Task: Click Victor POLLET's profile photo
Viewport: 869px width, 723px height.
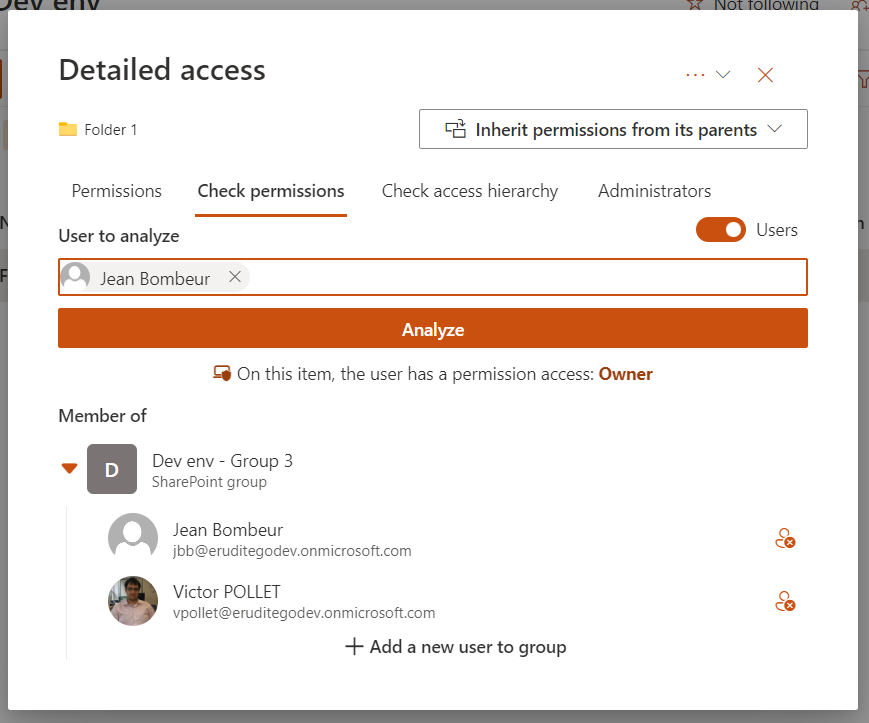Action: (x=132, y=600)
